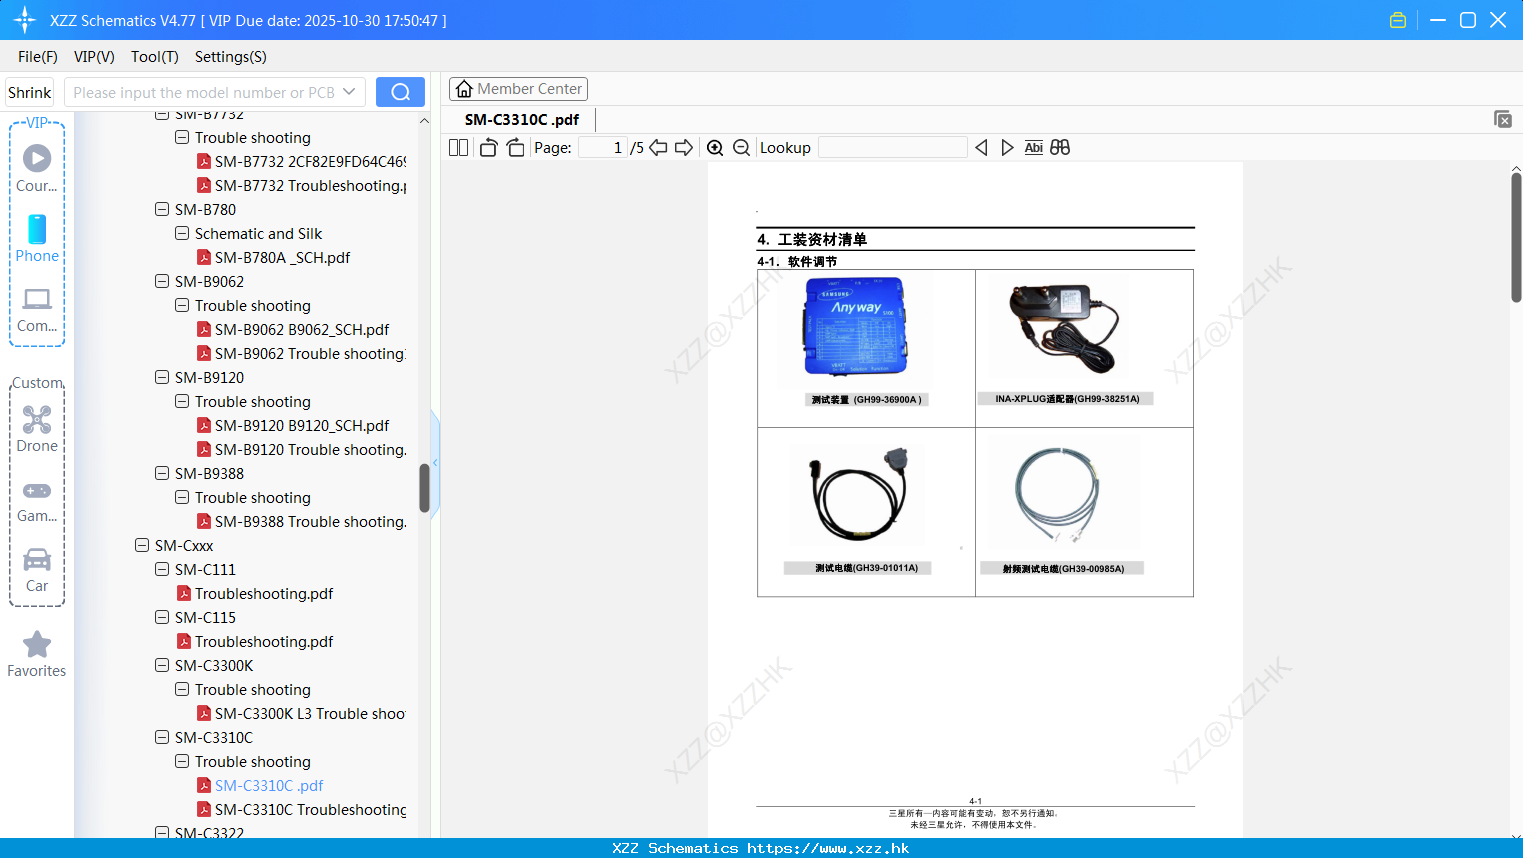Click the blue search button
The height and width of the screenshot is (858, 1523).
(400, 92)
